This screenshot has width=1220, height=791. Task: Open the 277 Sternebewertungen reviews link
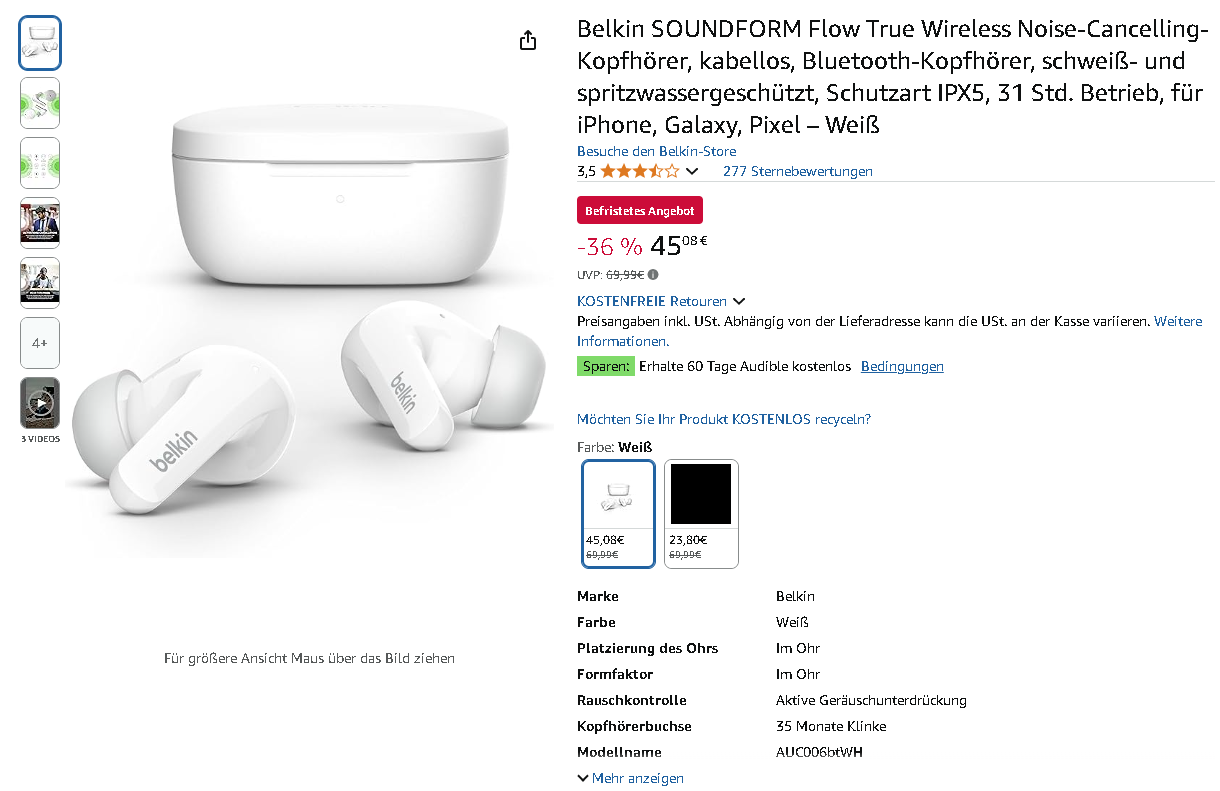[x=797, y=171]
